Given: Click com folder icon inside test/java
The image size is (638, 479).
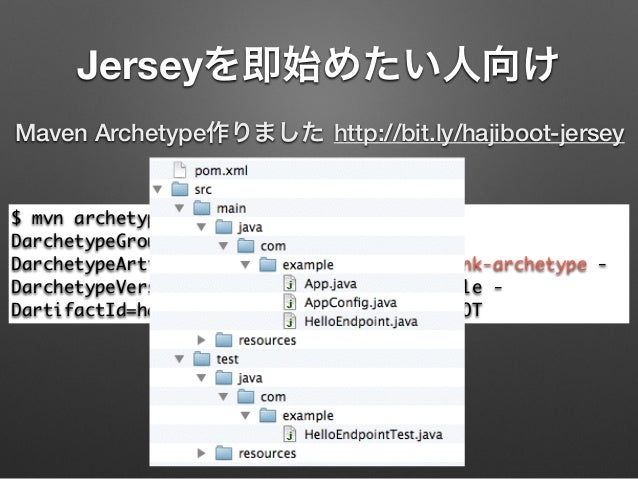Looking at the screenshot, I should pyautogui.click(x=246, y=396).
